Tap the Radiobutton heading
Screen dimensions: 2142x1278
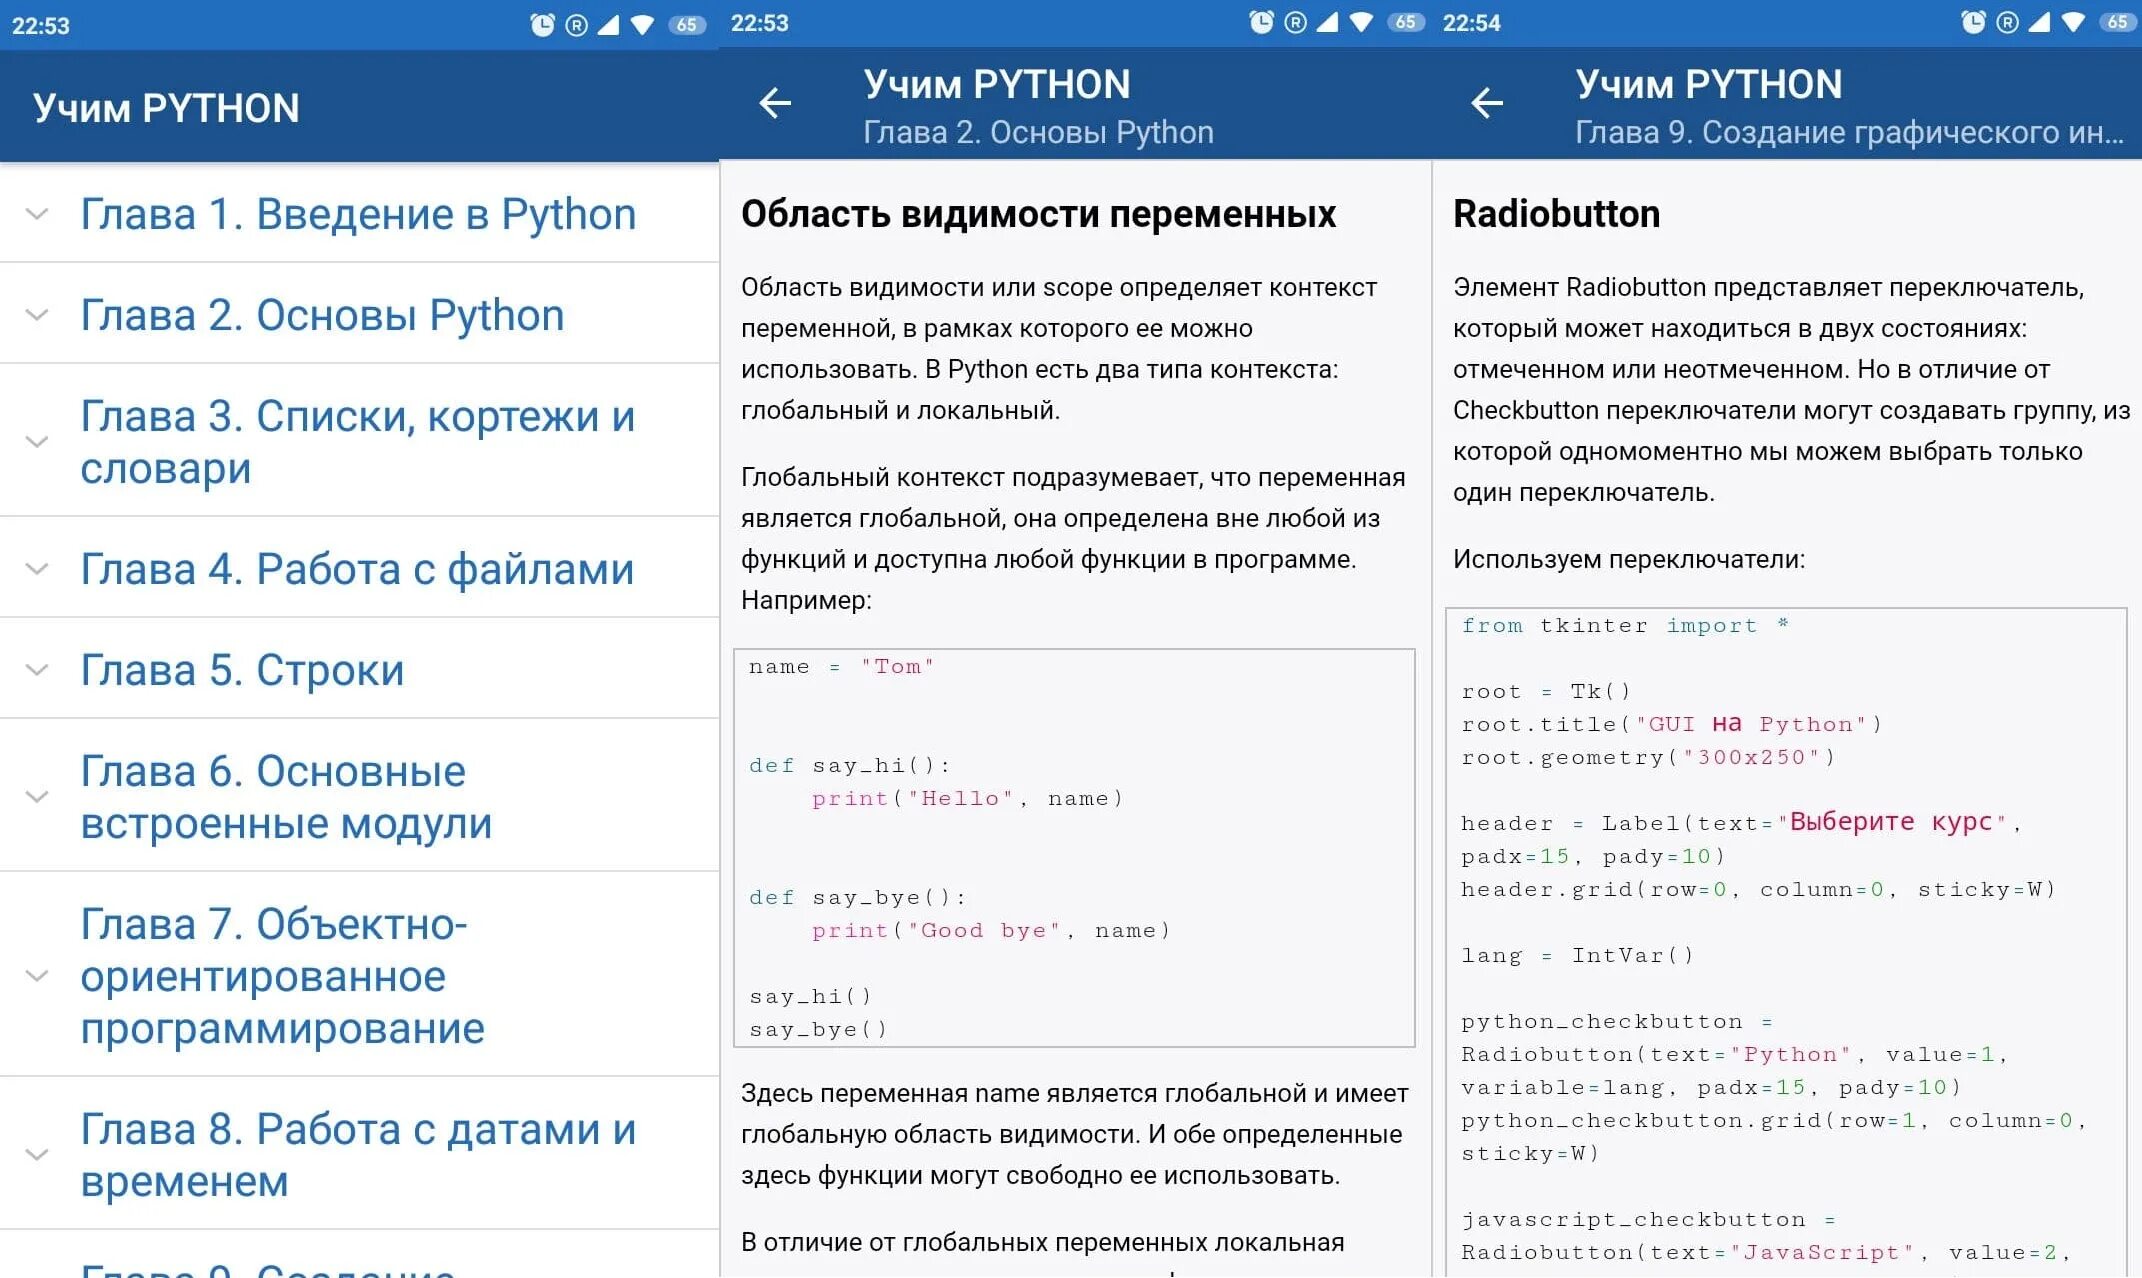click(1556, 214)
